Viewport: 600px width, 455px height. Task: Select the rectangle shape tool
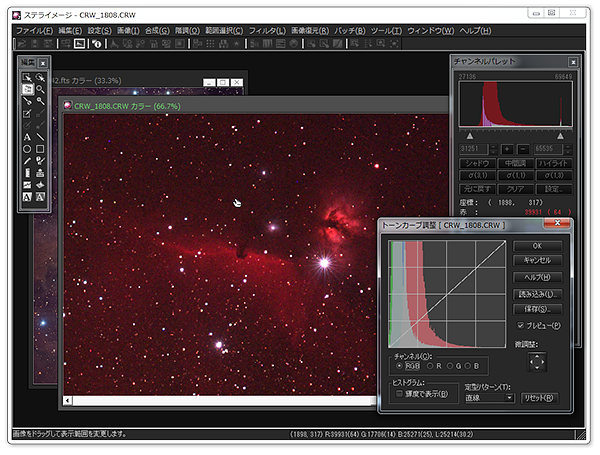(40, 149)
